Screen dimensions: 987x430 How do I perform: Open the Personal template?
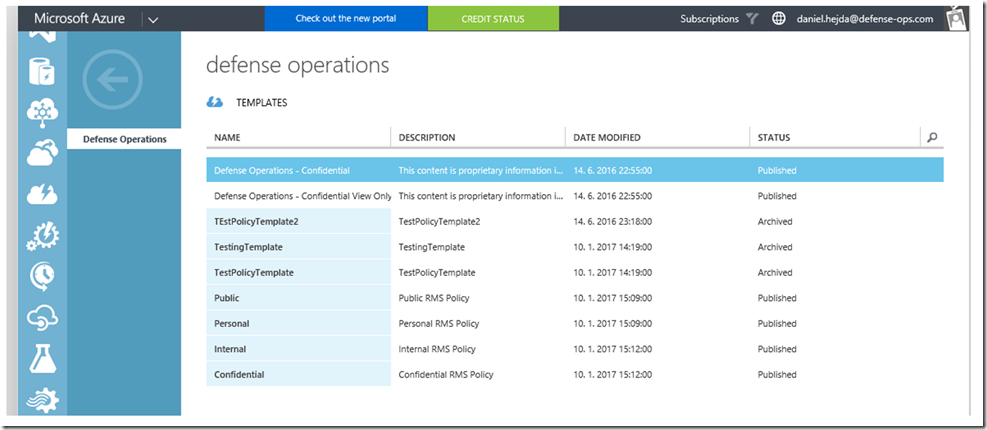tap(232, 324)
